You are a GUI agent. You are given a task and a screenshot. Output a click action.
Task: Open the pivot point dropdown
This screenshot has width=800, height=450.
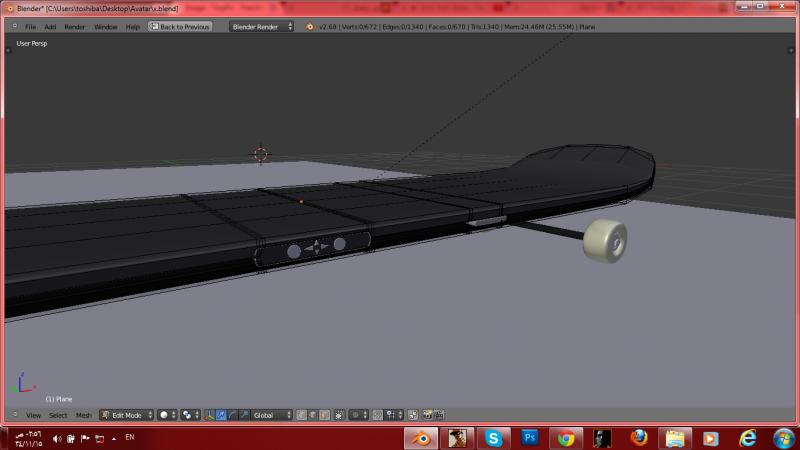pyautogui.click(x=190, y=415)
